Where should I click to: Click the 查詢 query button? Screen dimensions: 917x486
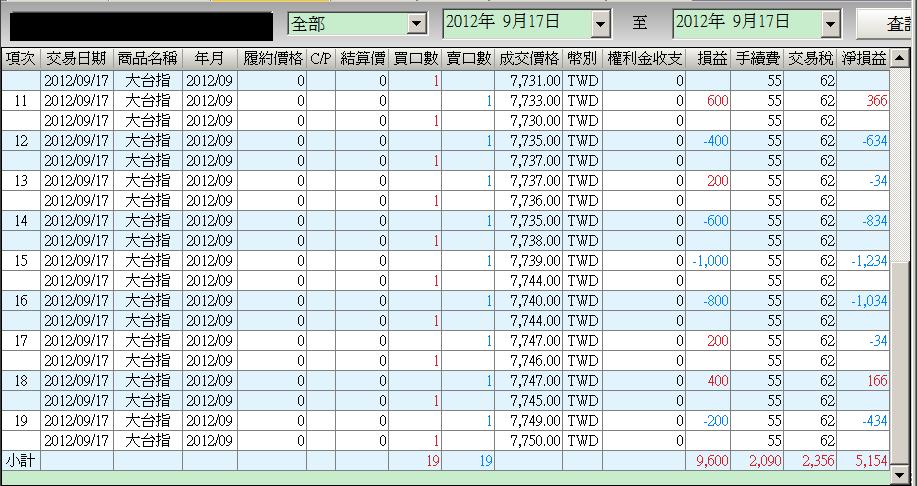pos(887,24)
